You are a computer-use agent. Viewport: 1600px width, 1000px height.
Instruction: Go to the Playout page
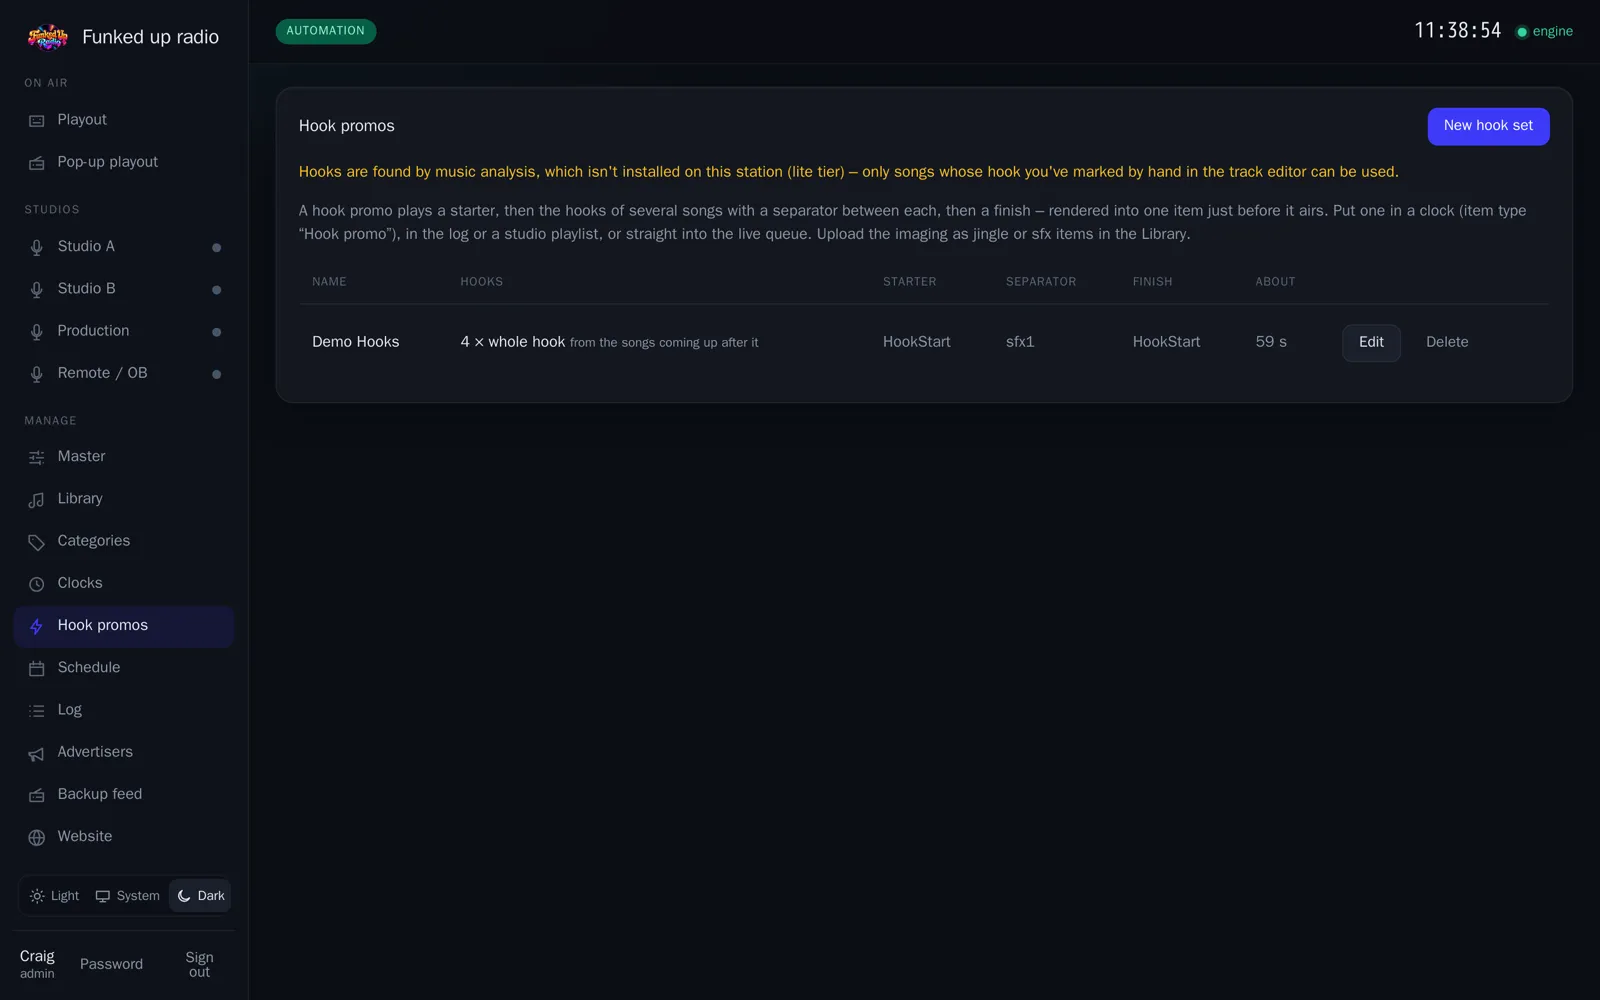(x=124, y=120)
